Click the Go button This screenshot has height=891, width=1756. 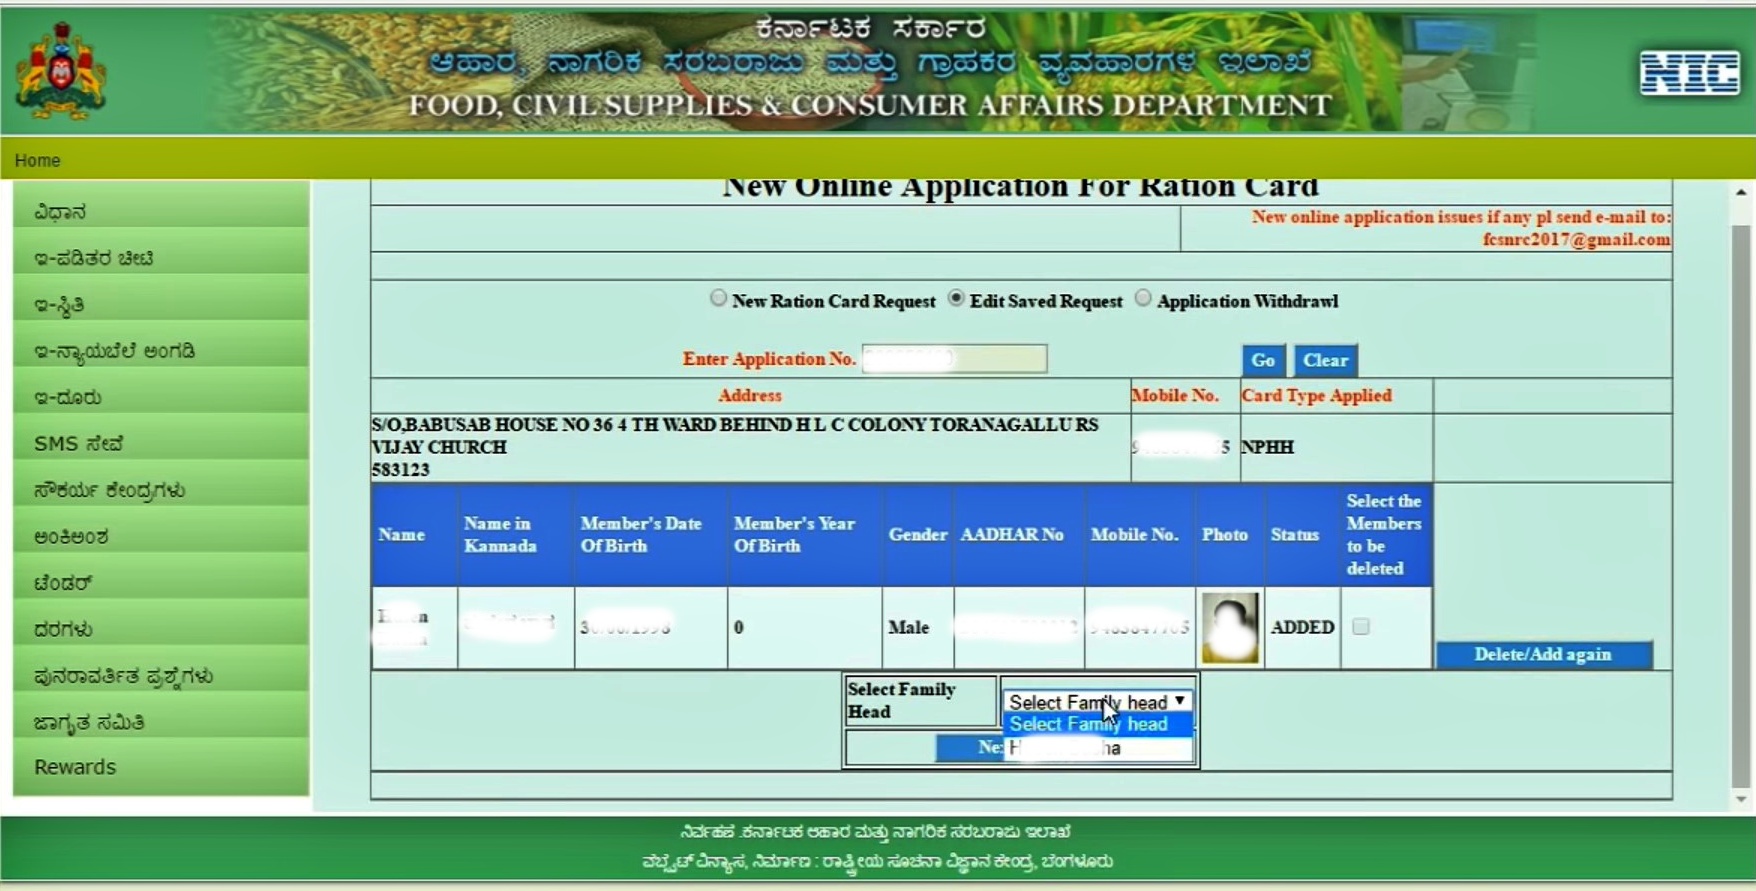coord(1263,360)
